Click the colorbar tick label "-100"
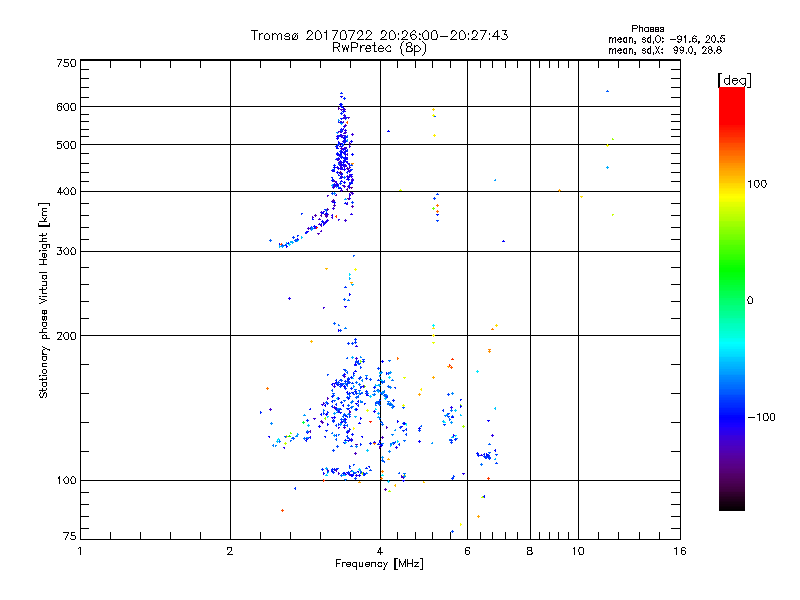This screenshot has width=800, height=600. click(761, 417)
